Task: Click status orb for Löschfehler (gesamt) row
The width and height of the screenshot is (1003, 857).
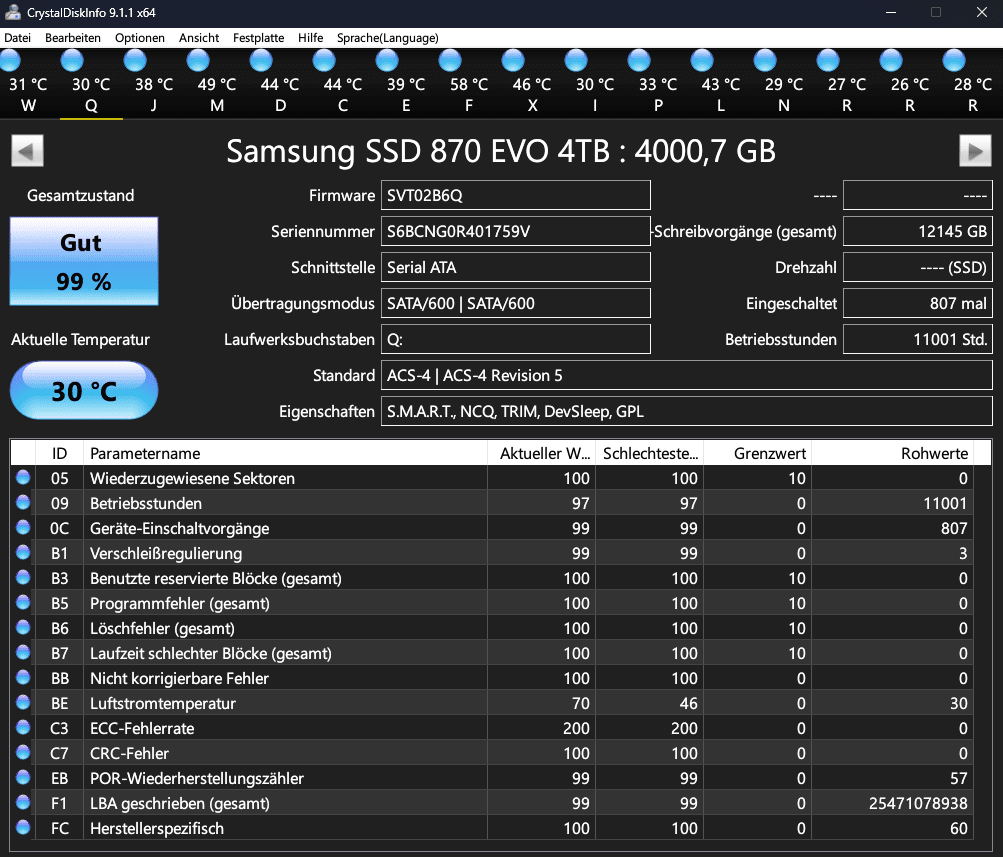Action: 23,627
